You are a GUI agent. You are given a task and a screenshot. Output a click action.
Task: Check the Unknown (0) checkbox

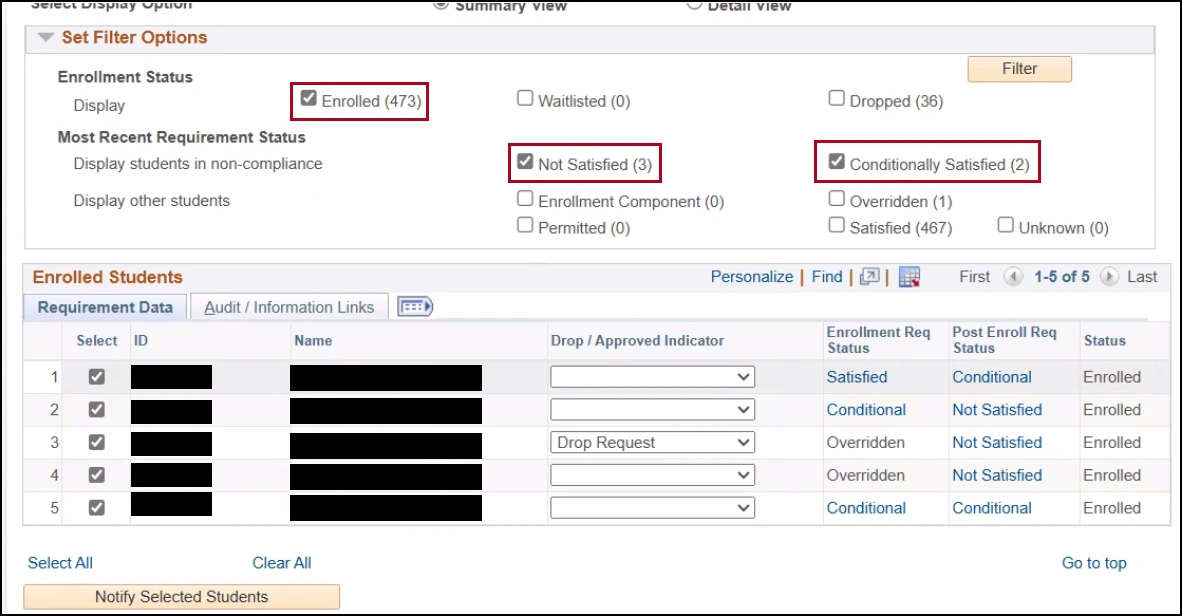(1005, 225)
